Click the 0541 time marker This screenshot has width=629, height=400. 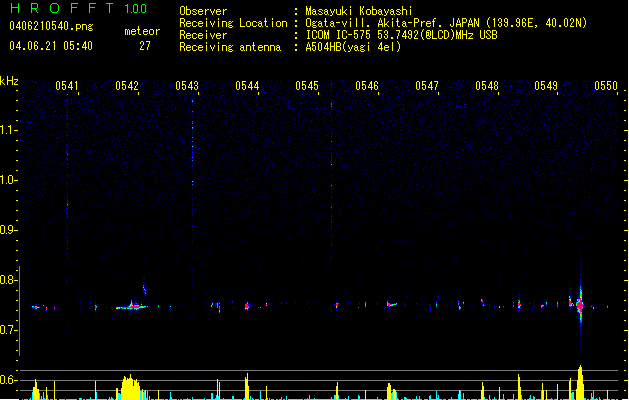click(67, 86)
